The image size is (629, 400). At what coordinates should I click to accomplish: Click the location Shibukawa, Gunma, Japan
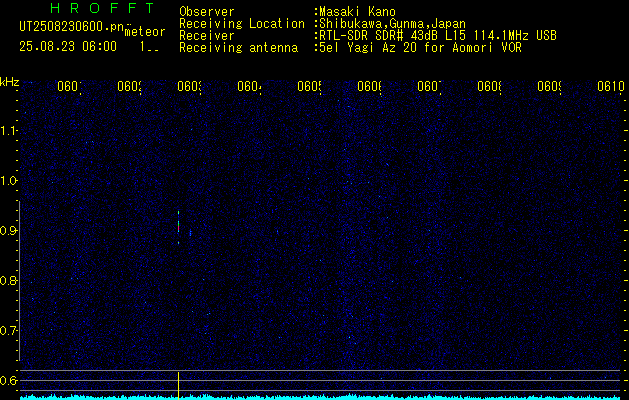pyautogui.click(x=392, y=24)
